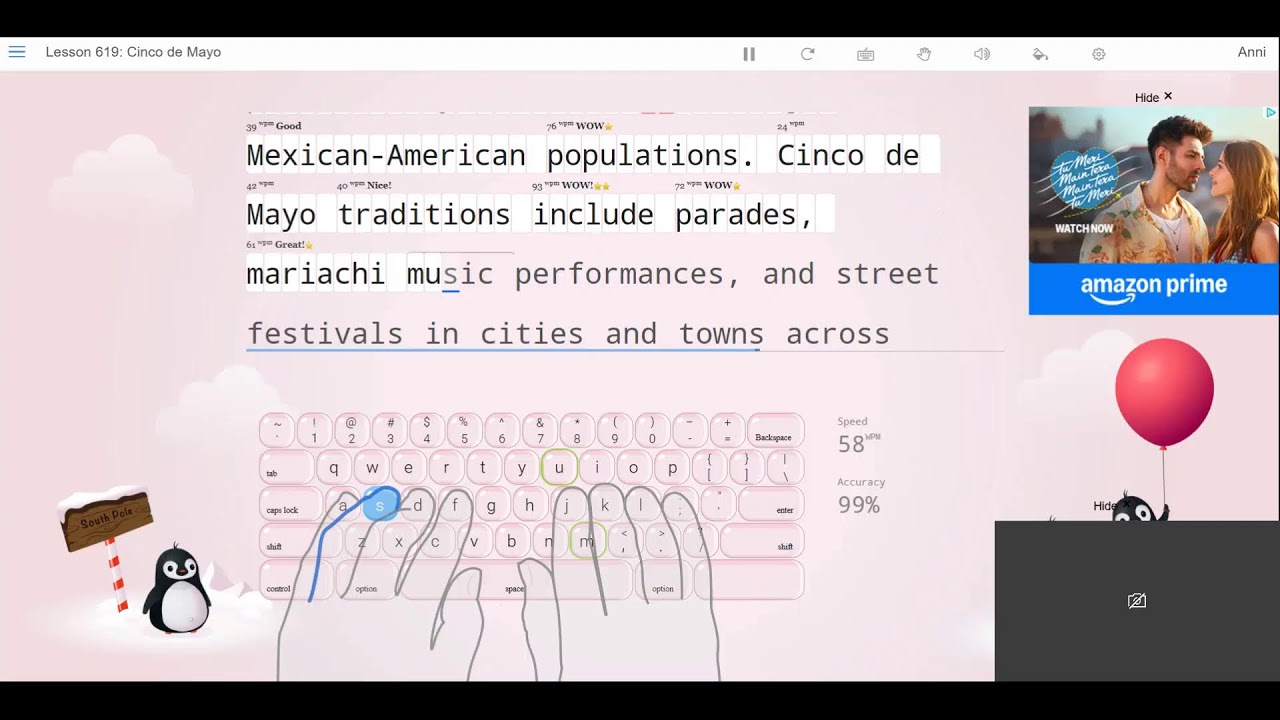Image resolution: width=1280 pixels, height=720 pixels.
Task: Click the enter key on virtual keyboard
Action: tap(771, 505)
